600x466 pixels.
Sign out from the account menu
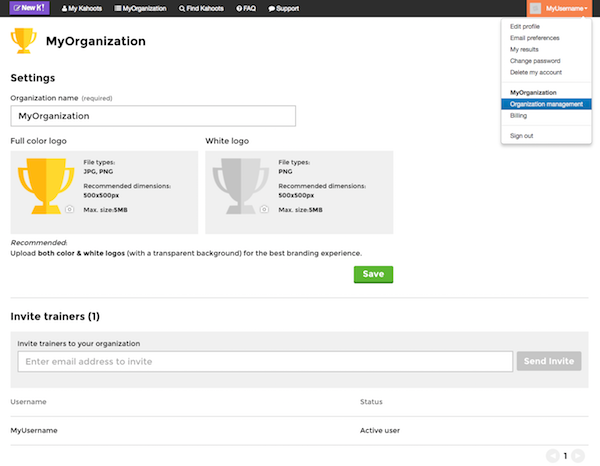(x=521, y=136)
